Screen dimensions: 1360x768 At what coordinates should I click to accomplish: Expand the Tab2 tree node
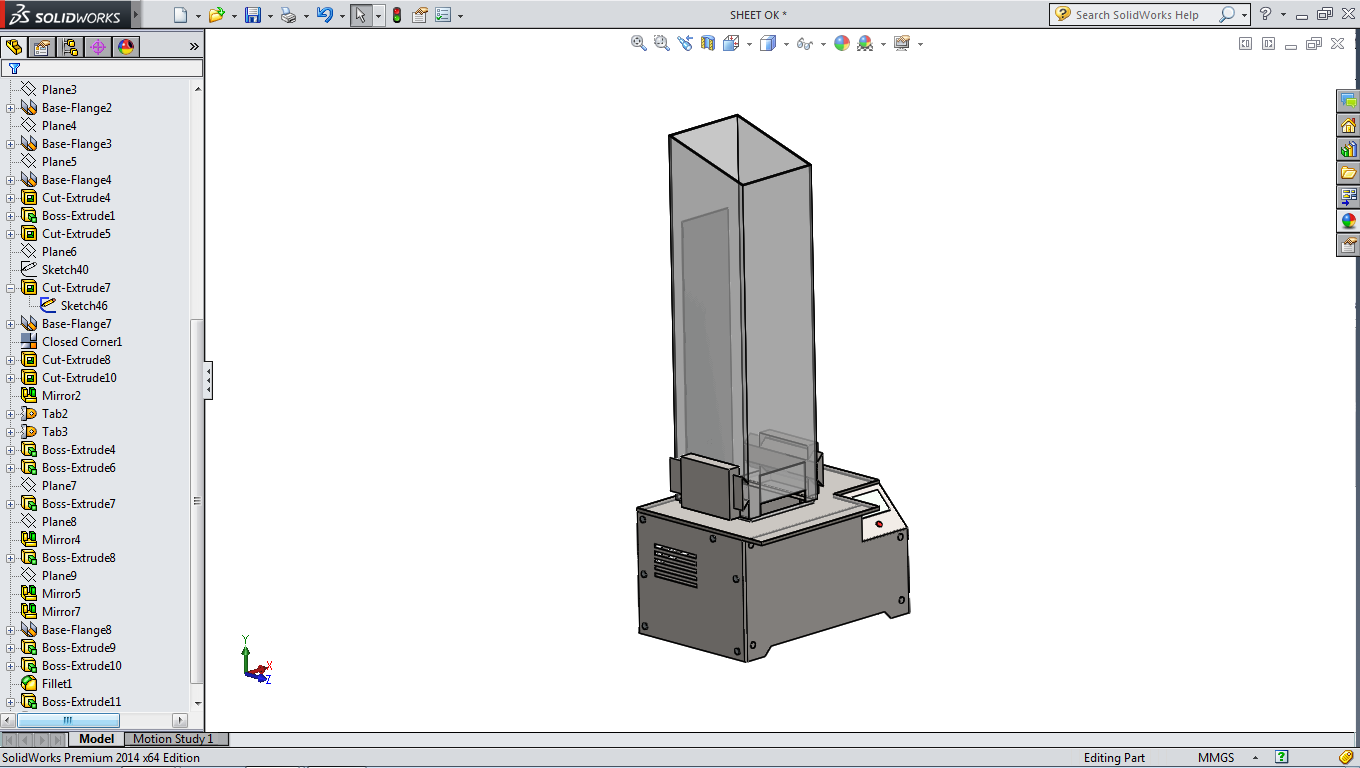click(11, 414)
